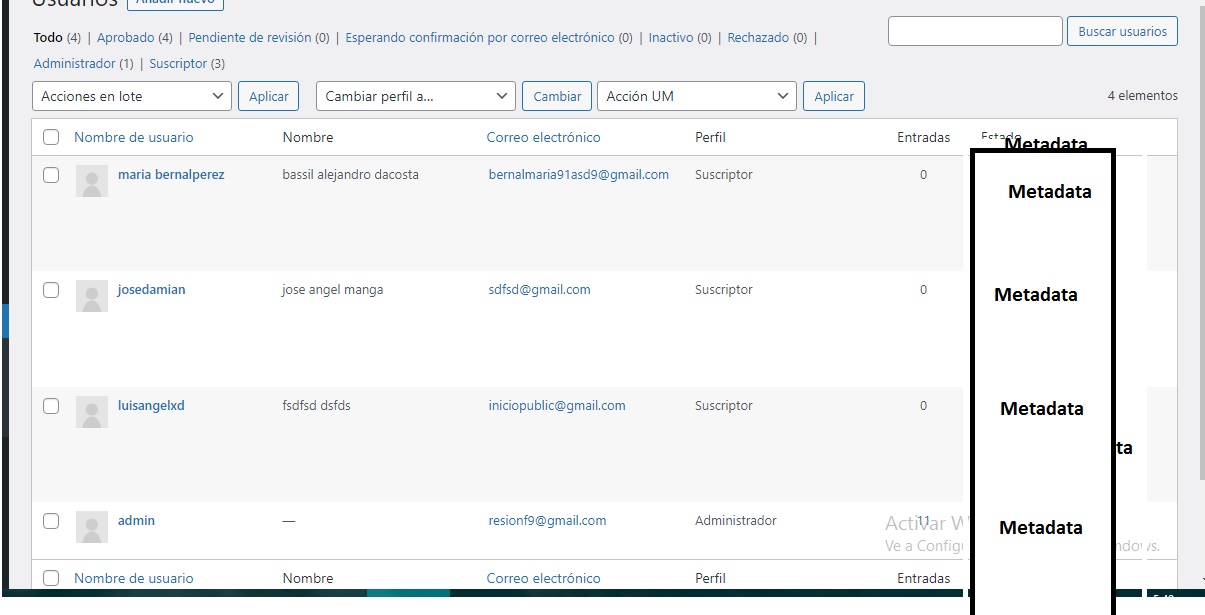Click the name 'jose angel manga'
The height and width of the screenshot is (615, 1205).
(333, 290)
